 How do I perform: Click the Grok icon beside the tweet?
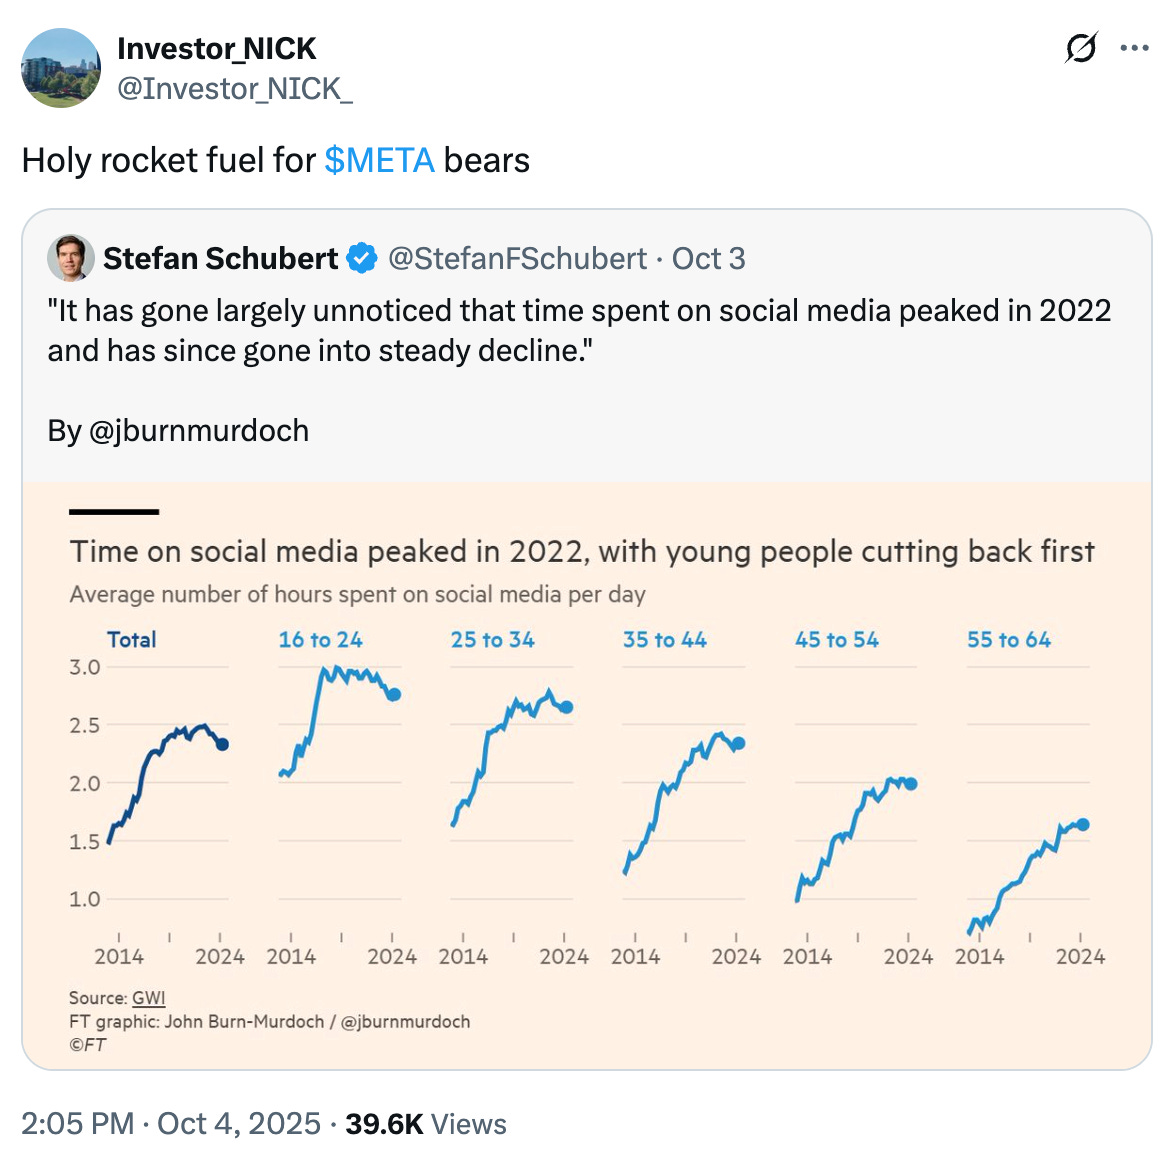[1081, 48]
